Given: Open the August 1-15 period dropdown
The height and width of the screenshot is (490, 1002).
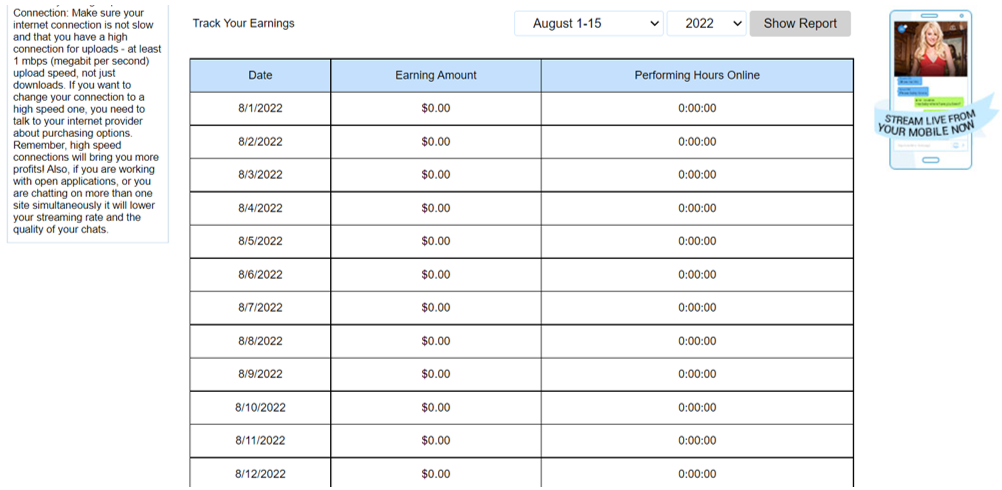Looking at the screenshot, I should 589,24.
